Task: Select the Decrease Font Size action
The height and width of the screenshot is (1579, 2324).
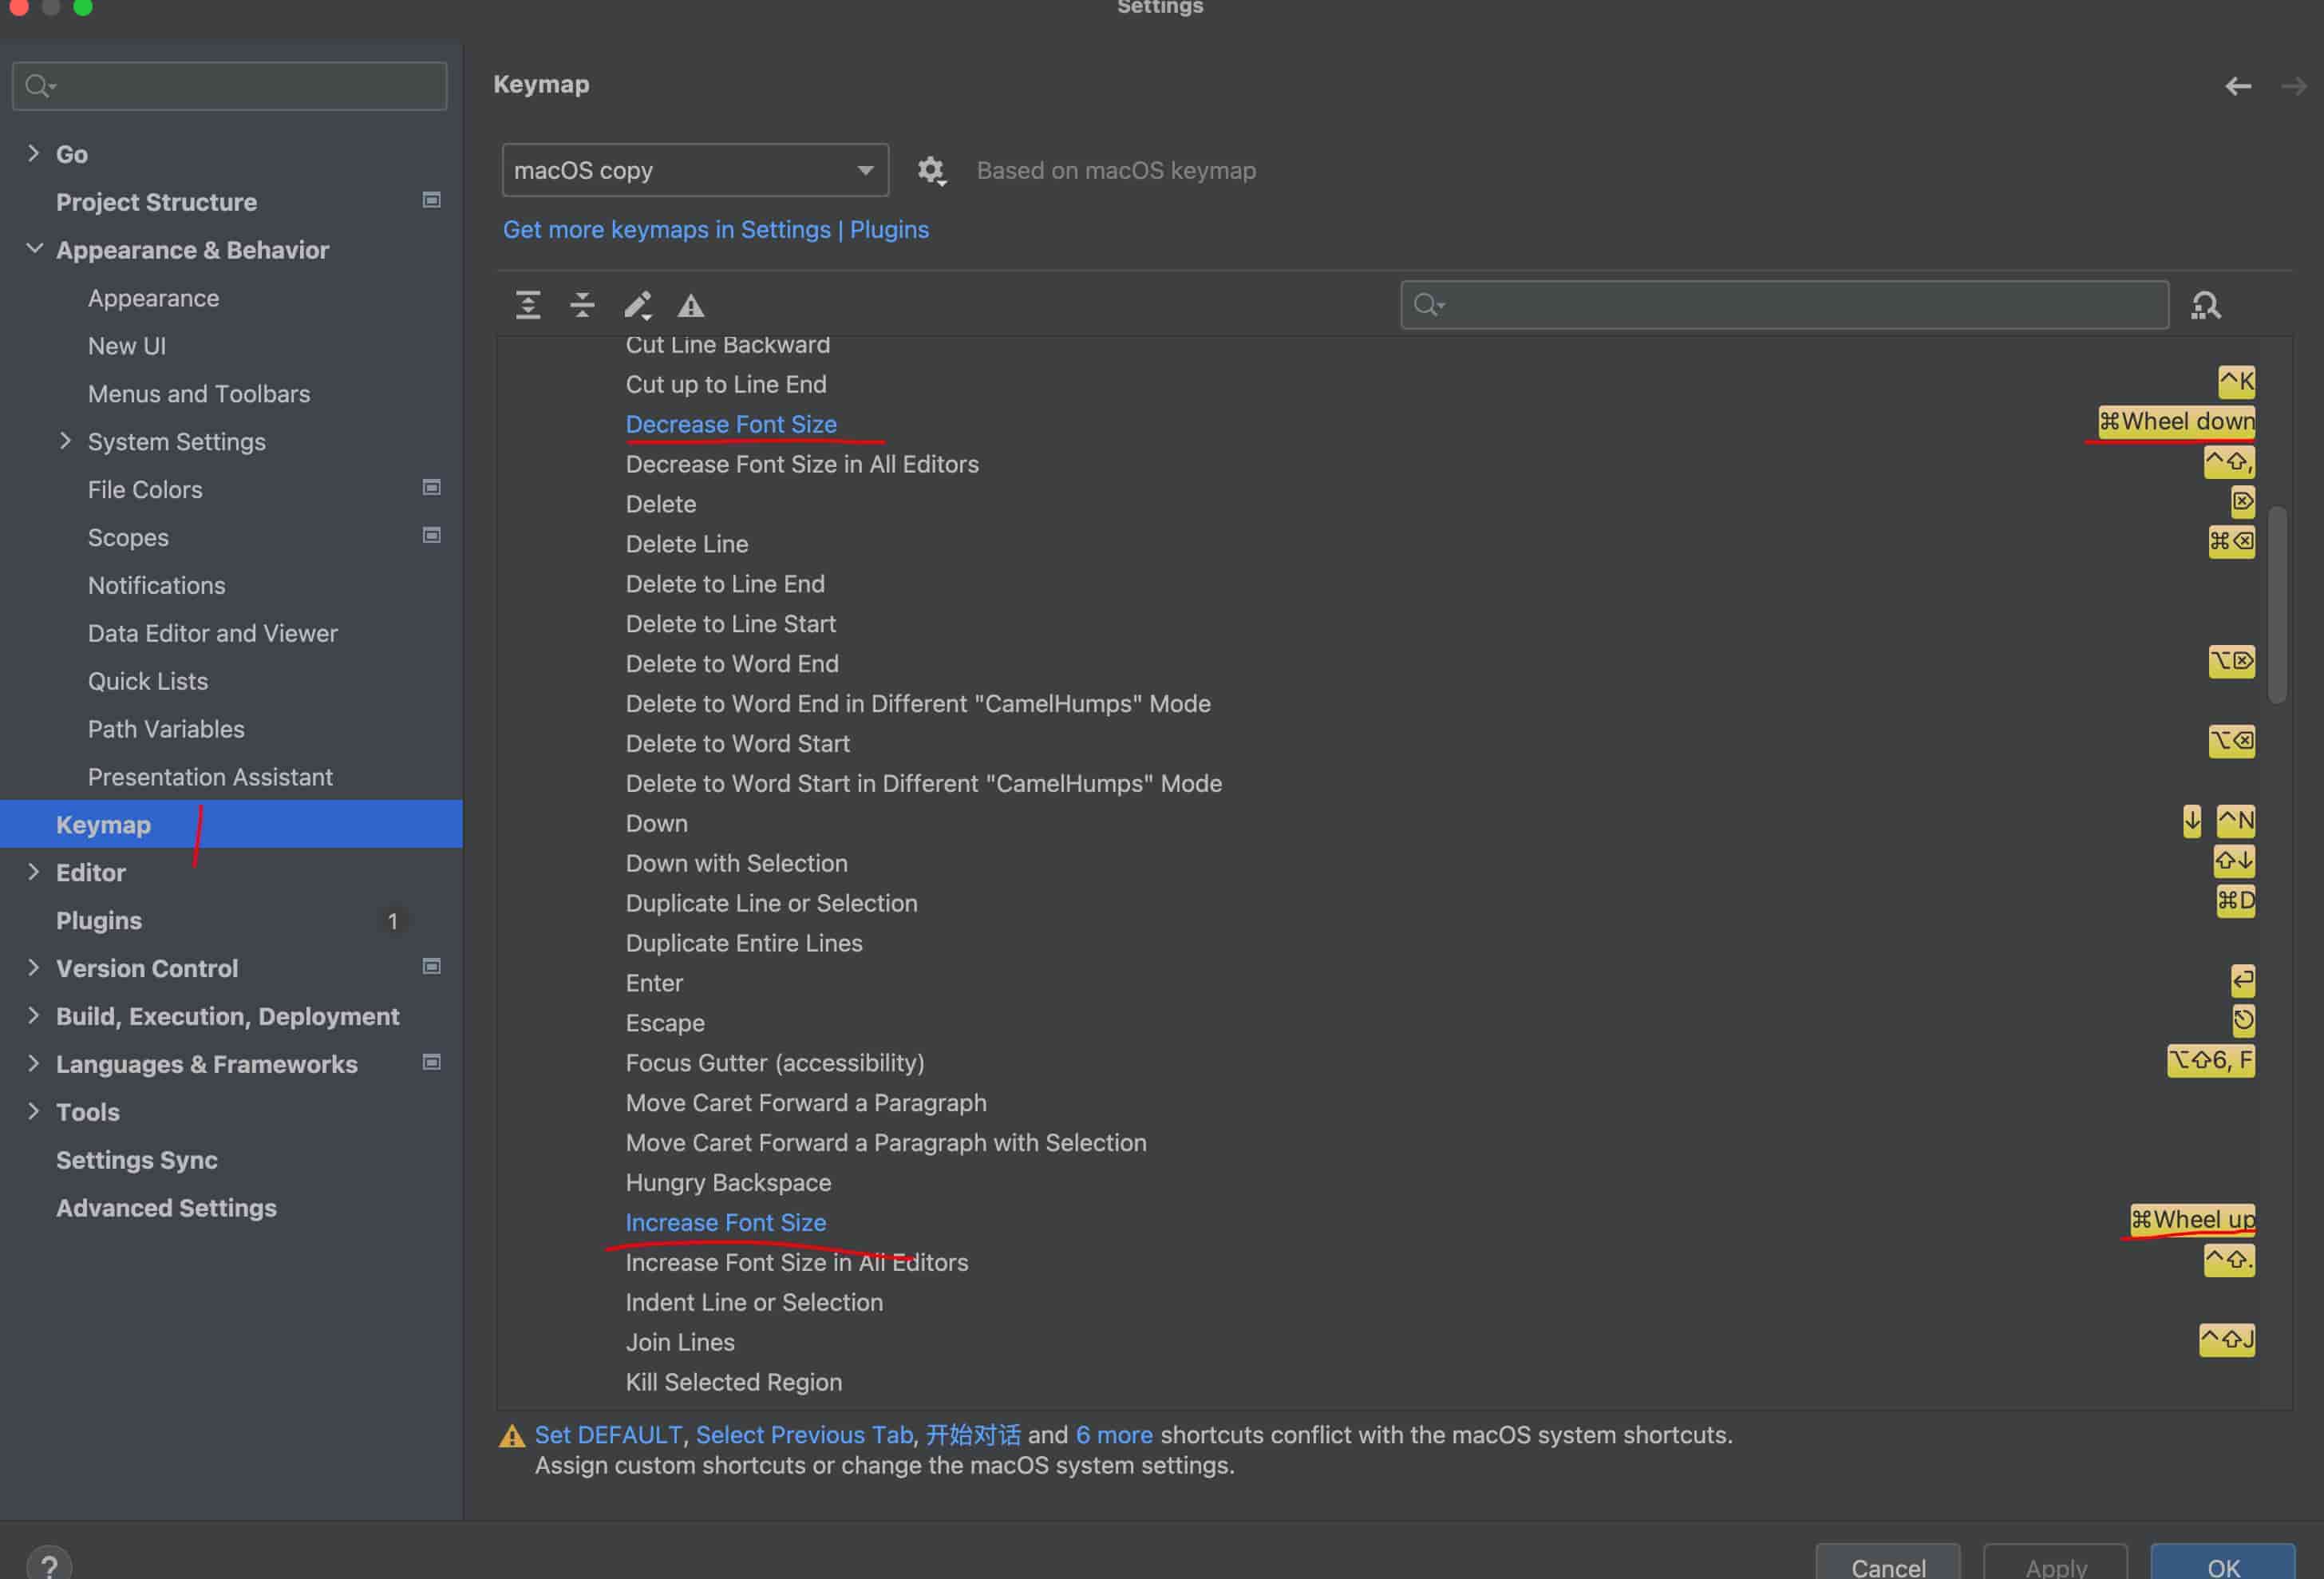Action: pos(731,424)
